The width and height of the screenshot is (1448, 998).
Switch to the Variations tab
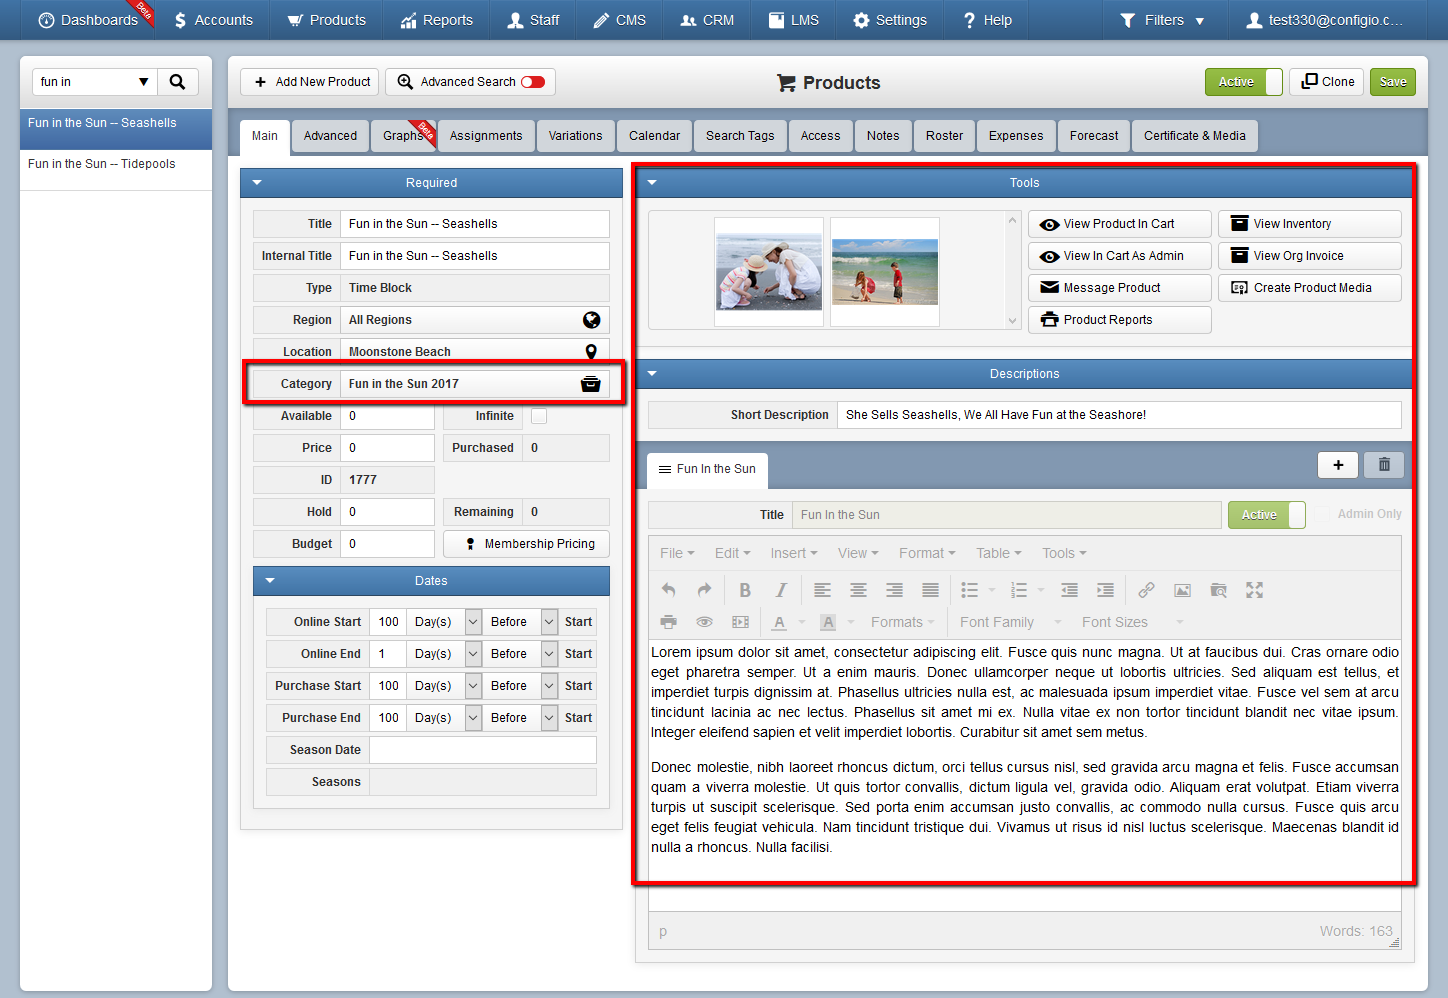pyautogui.click(x=575, y=136)
